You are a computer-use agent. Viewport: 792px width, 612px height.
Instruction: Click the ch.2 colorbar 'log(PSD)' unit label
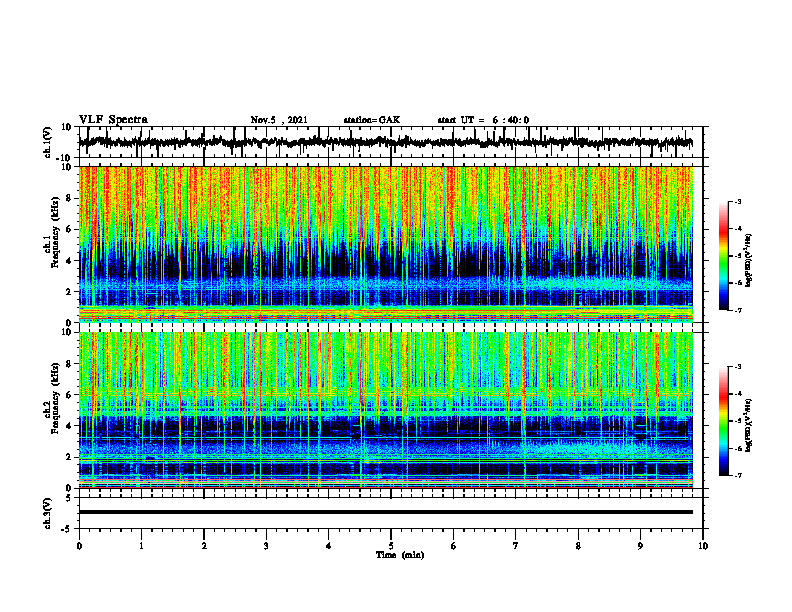pos(748,425)
